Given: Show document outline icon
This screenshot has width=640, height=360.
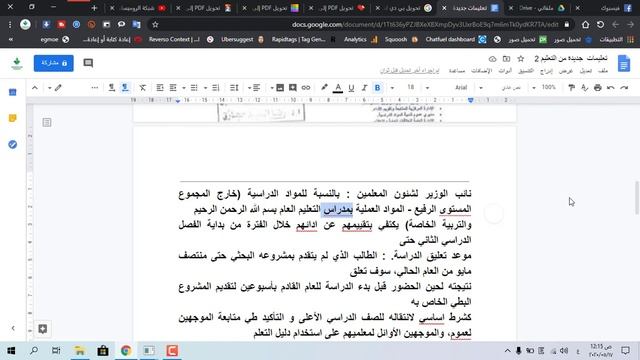Looking at the screenshot, I should [47, 122].
